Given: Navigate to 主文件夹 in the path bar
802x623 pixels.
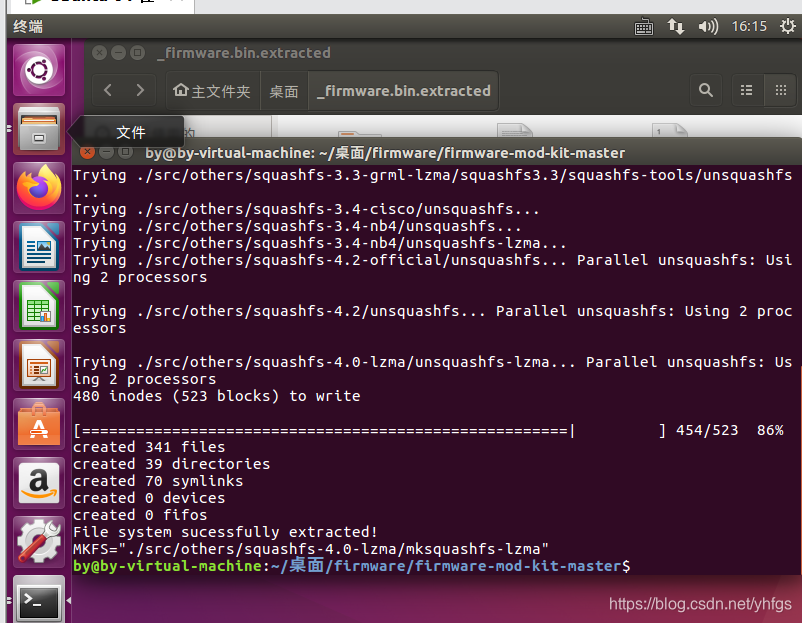Looking at the screenshot, I should click(x=212, y=90).
